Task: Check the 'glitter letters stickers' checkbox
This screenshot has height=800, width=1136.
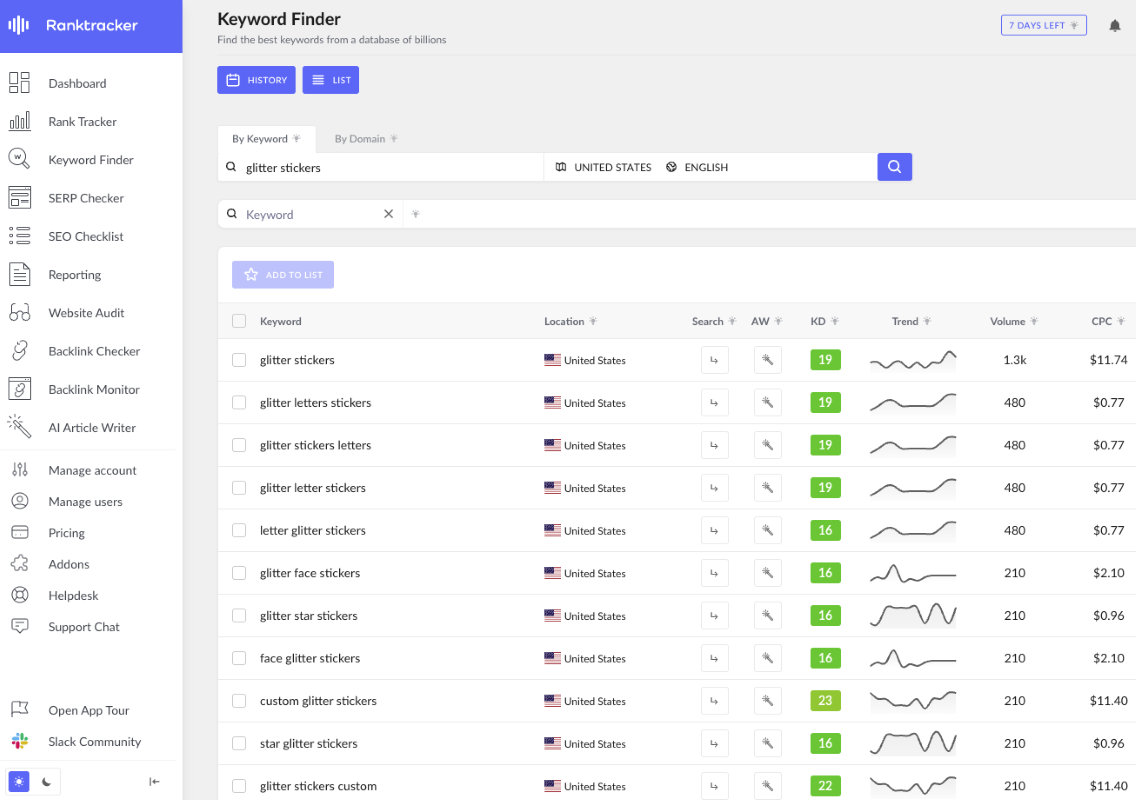Action: pyautogui.click(x=239, y=402)
